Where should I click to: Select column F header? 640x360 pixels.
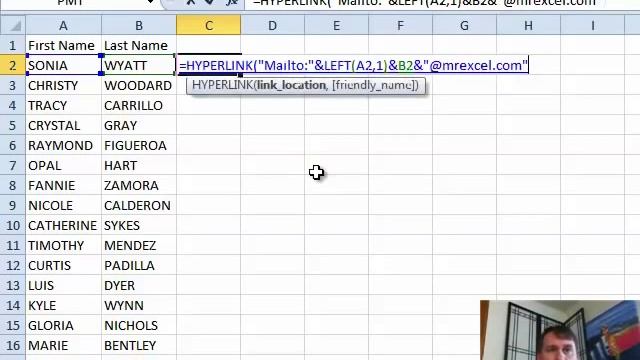[x=400, y=26]
